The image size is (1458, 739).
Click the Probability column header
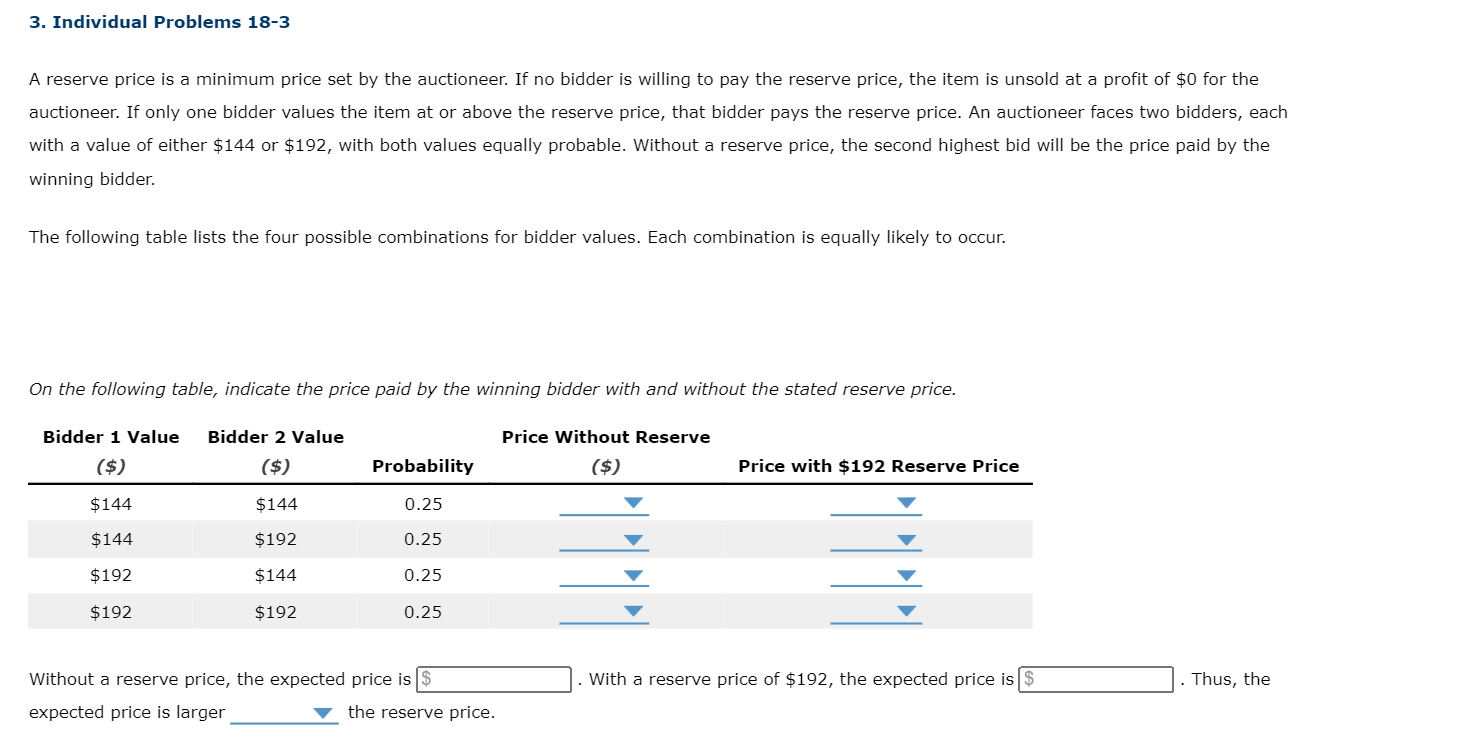pos(423,466)
